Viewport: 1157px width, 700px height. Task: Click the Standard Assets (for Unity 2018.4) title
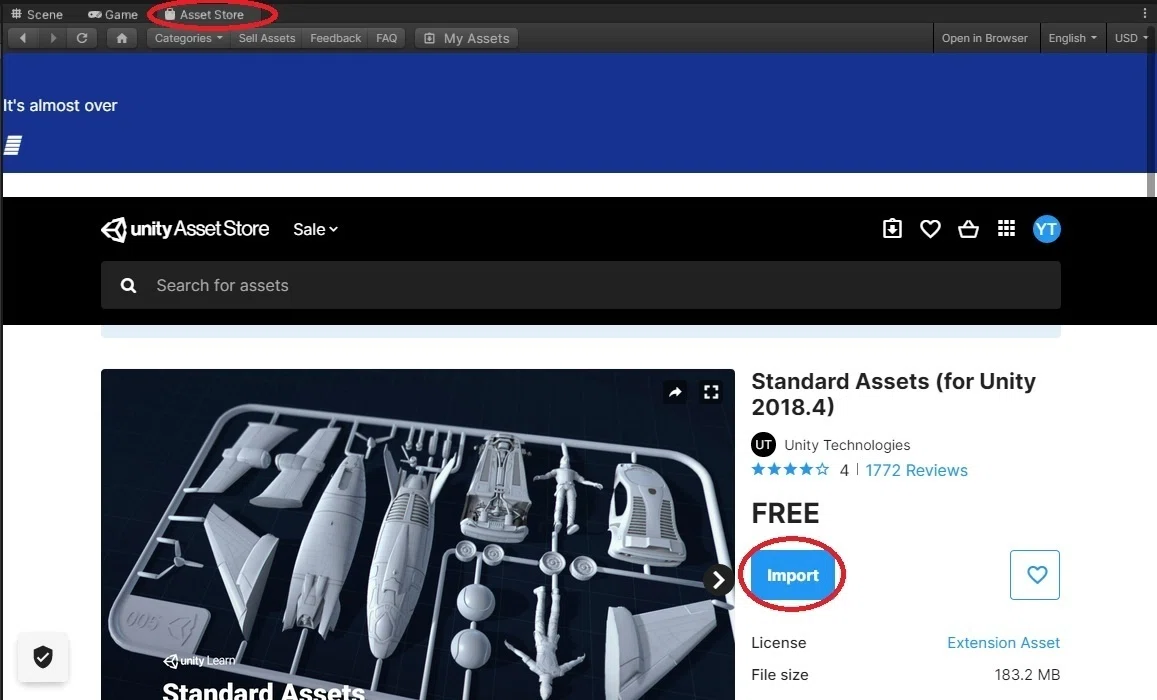894,394
